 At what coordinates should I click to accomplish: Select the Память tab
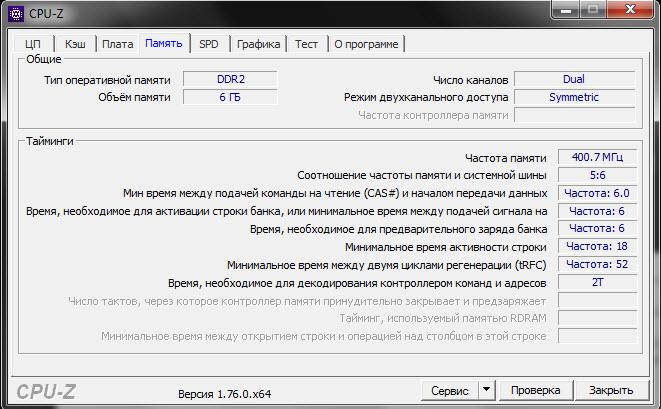click(164, 43)
